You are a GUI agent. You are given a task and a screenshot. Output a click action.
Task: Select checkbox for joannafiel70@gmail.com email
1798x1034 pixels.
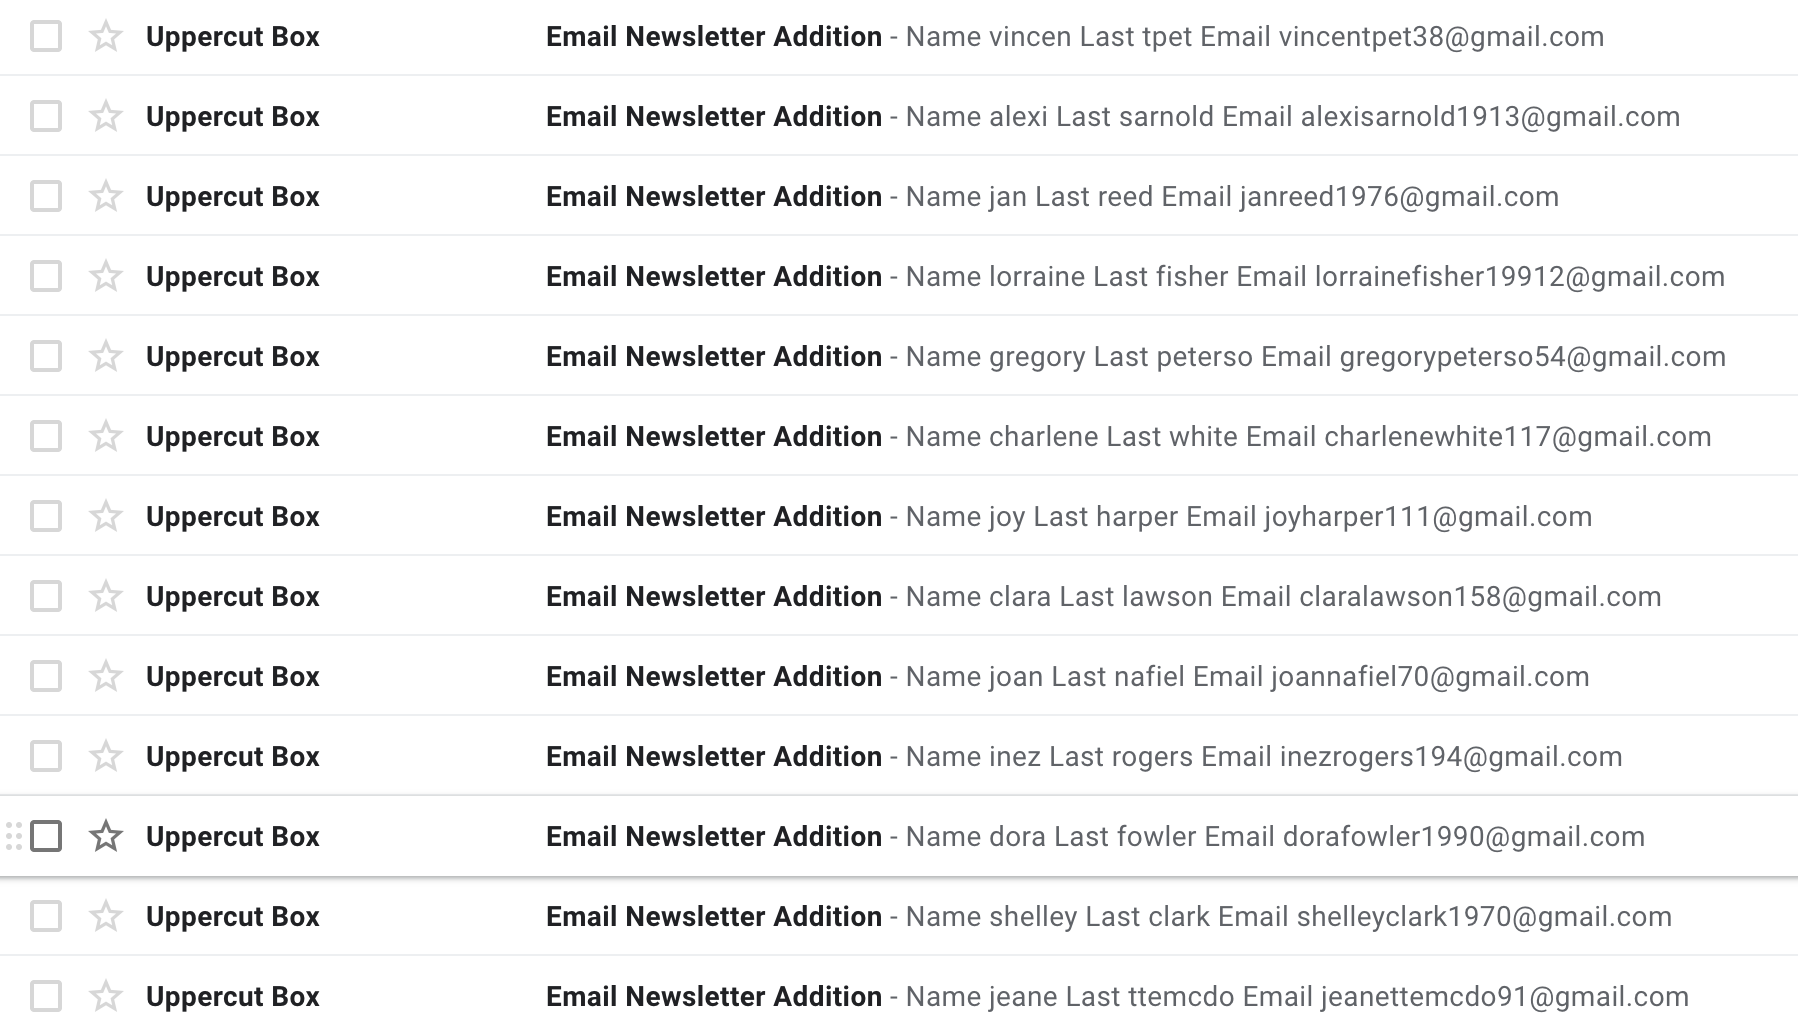[46, 677]
